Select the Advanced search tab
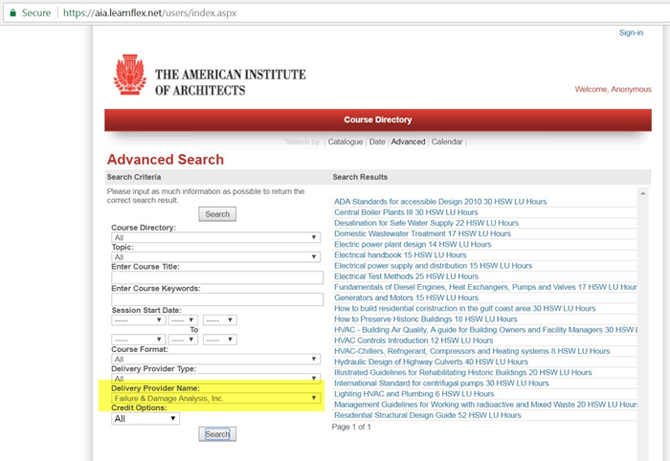This screenshot has width=670, height=461. (x=408, y=142)
